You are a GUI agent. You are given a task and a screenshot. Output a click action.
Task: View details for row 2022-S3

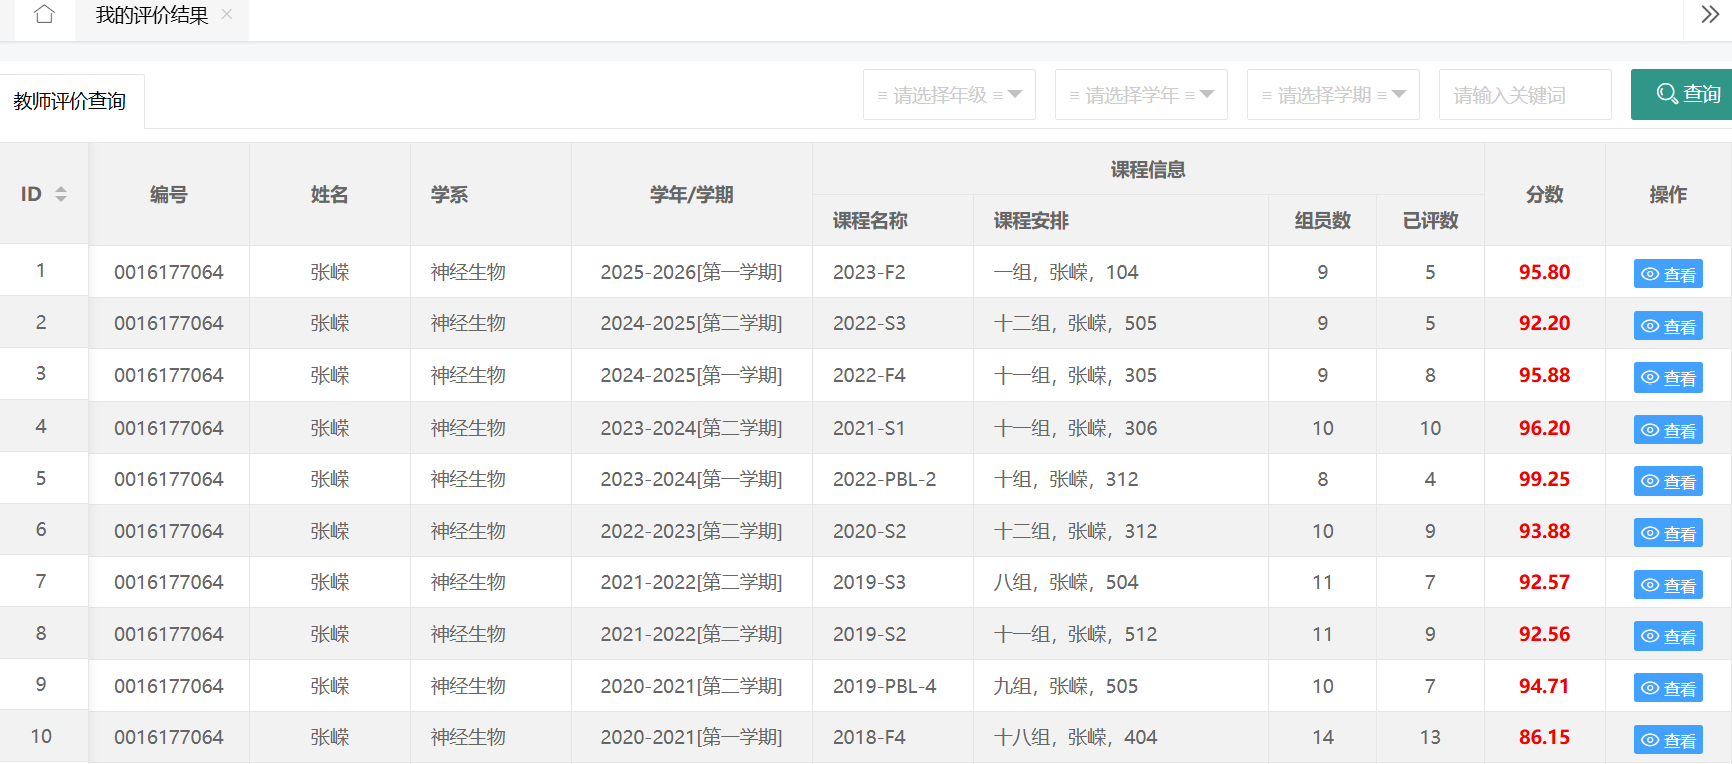click(x=1668, y=326)
